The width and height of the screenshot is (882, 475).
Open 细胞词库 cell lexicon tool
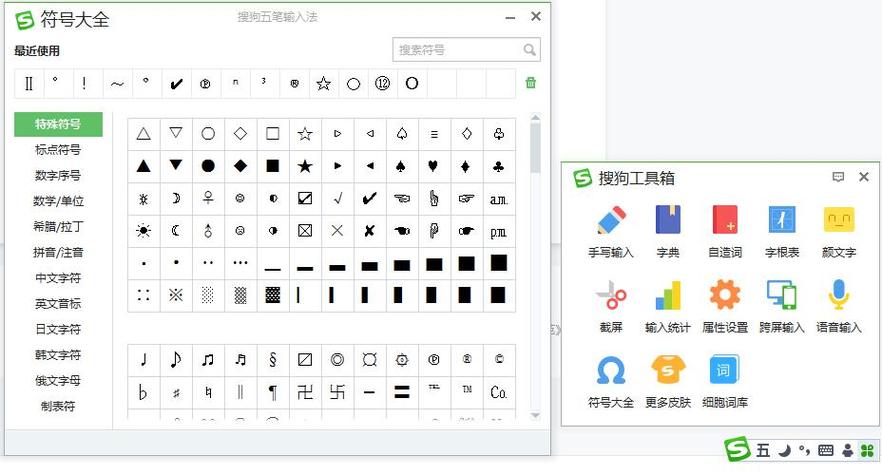coord(725,382)
